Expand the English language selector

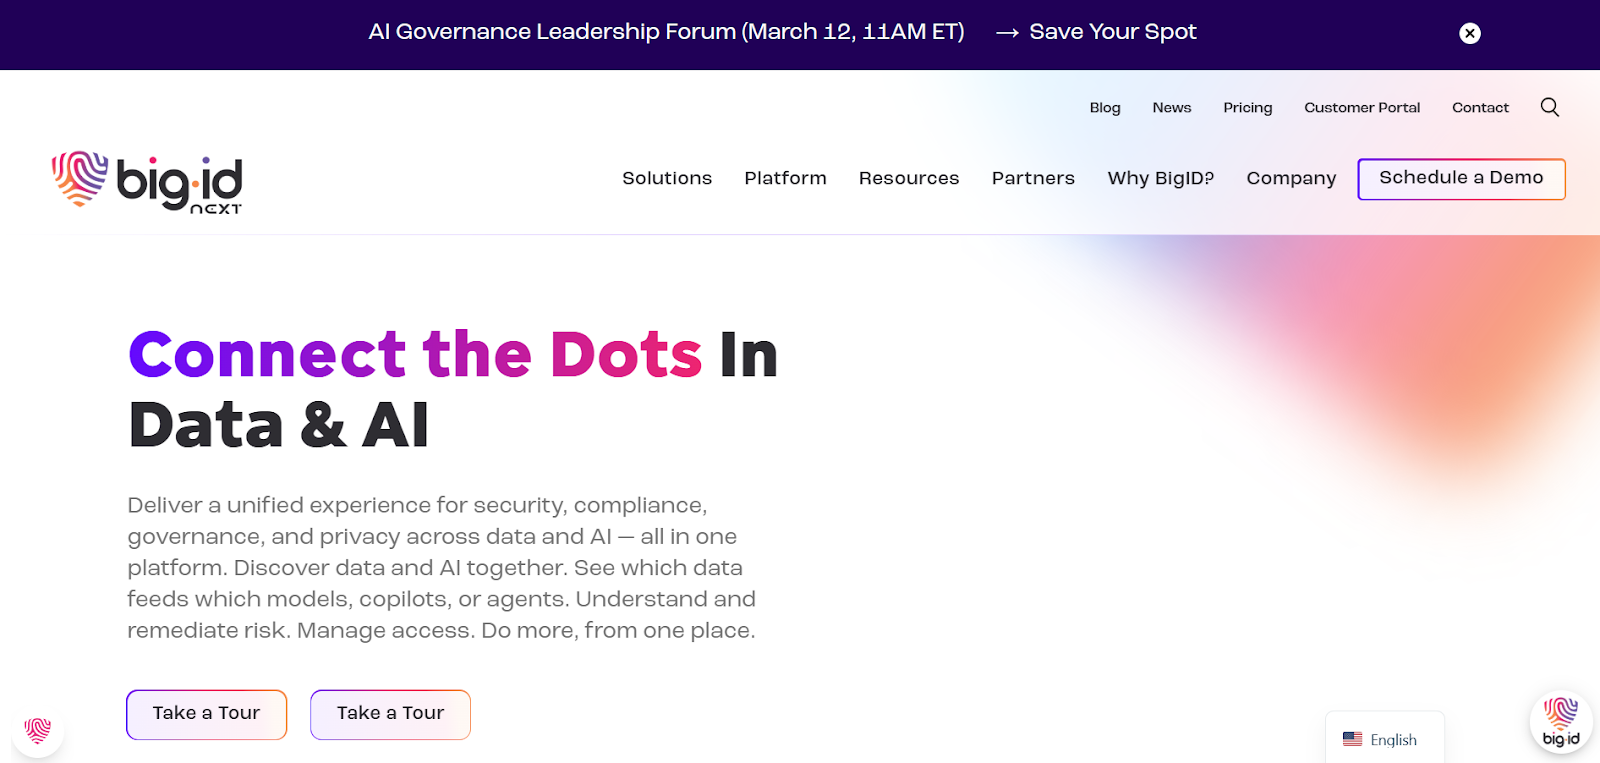tap(1383, 739)
